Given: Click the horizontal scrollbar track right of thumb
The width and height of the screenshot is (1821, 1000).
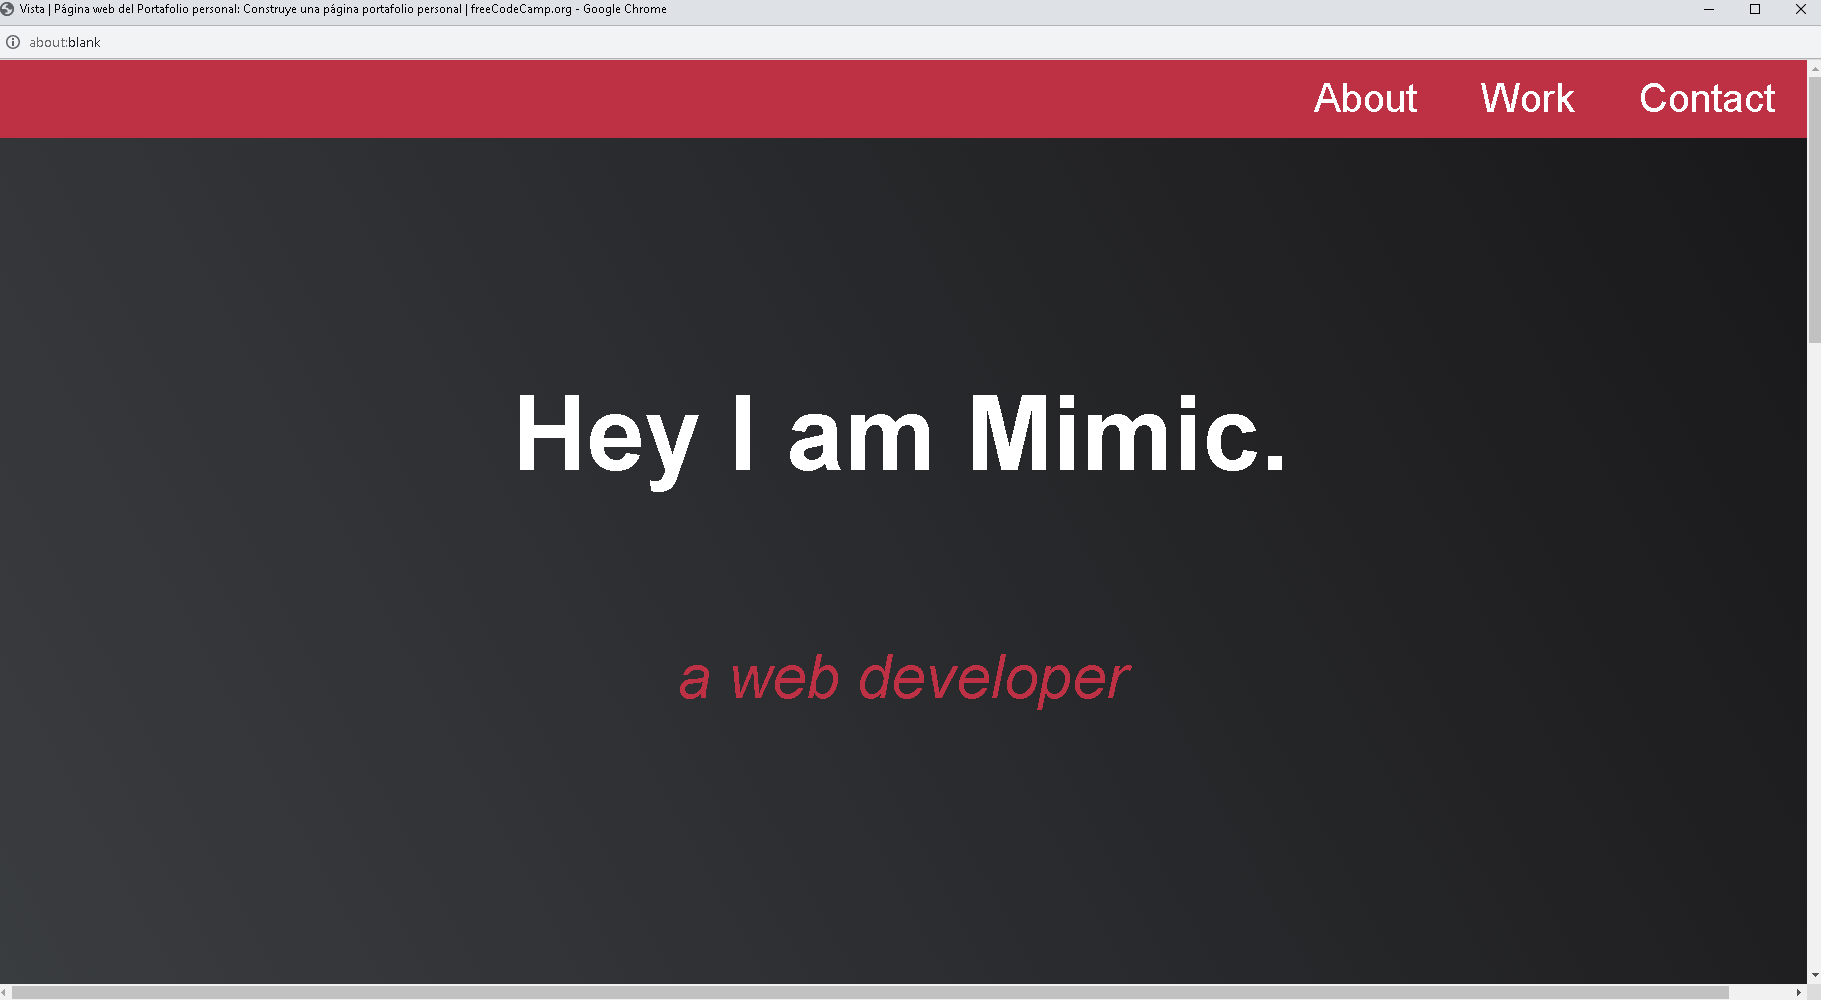Looking at the screenshot, I should [1762, 992].
